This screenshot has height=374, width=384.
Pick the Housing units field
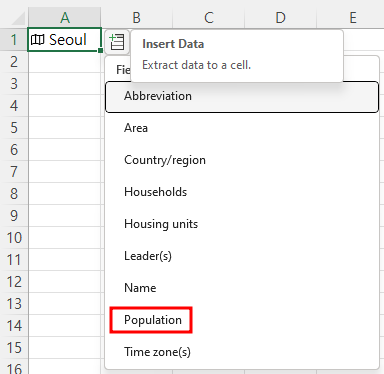tap(242, 224)
